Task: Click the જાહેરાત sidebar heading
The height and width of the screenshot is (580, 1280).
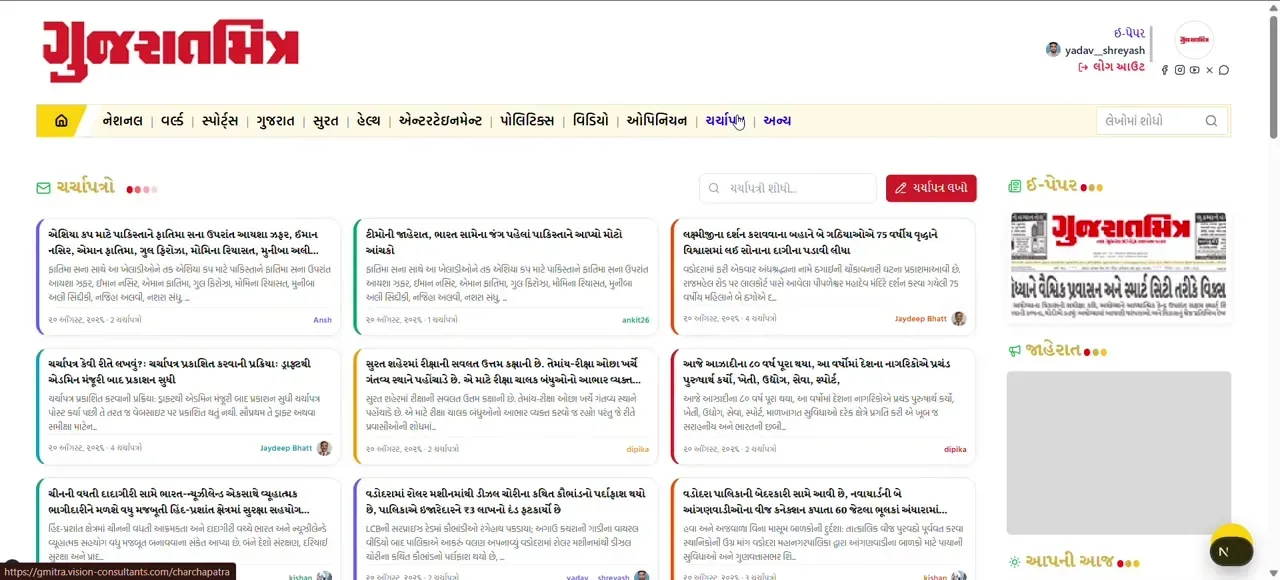Action: tap(1054, 350)
